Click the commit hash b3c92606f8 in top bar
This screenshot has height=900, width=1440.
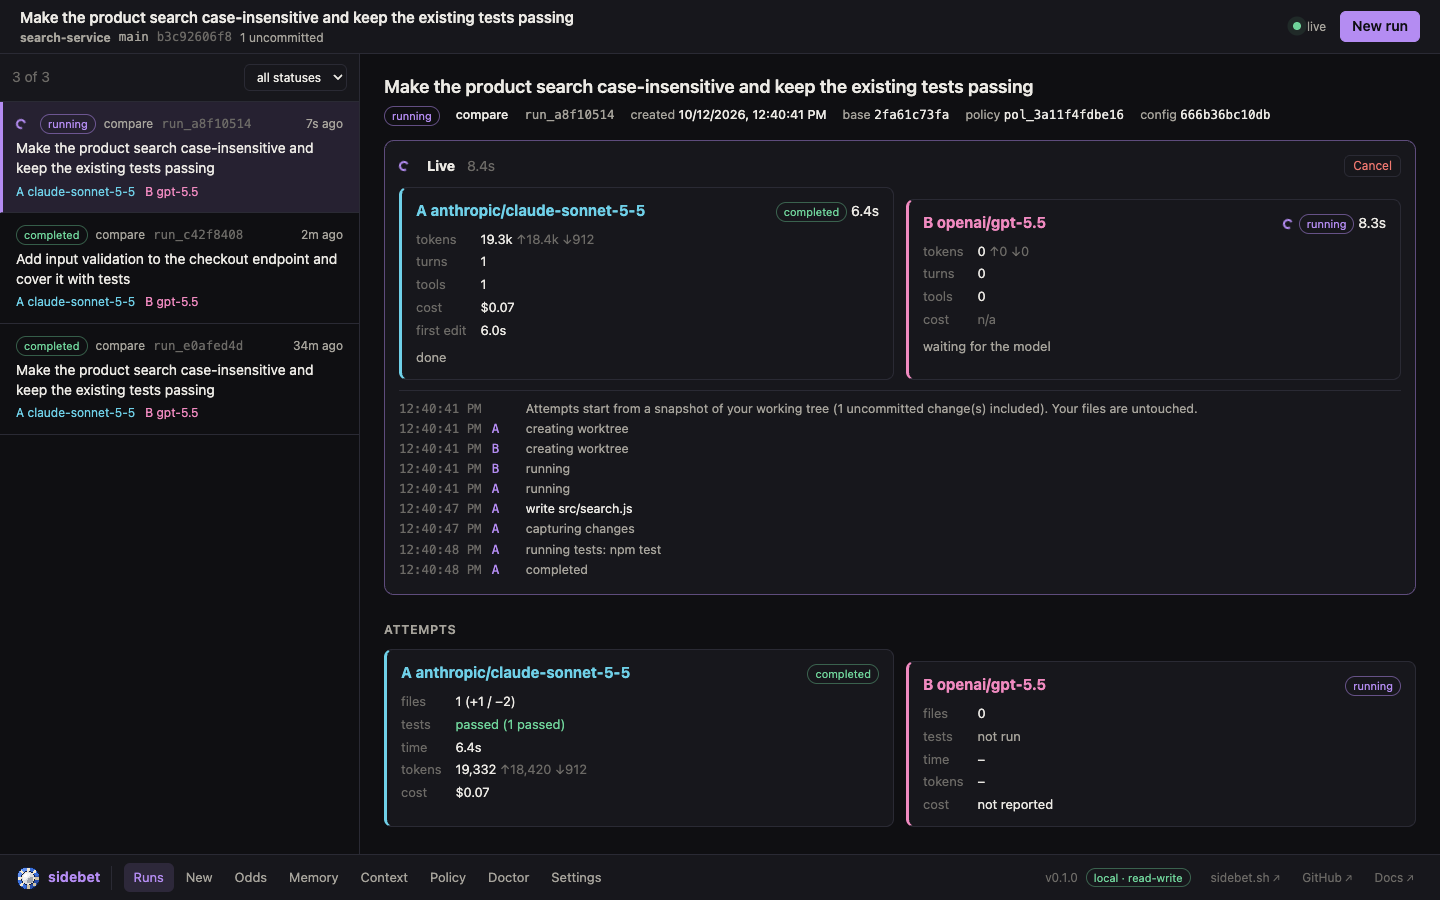[x=194, y=37]
